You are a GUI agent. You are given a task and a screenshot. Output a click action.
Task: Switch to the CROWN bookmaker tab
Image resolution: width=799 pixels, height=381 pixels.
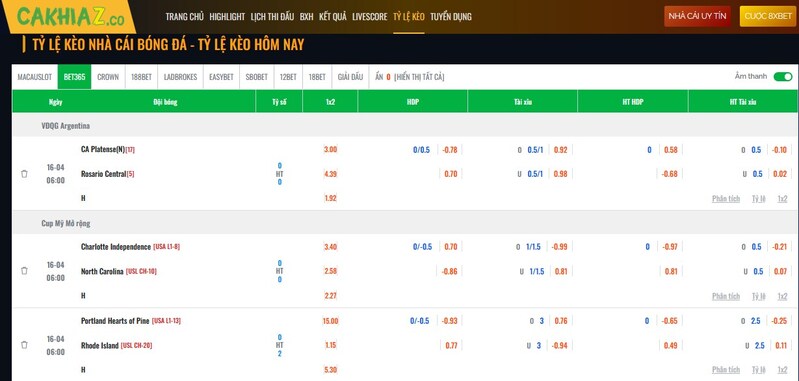(108, 77)
